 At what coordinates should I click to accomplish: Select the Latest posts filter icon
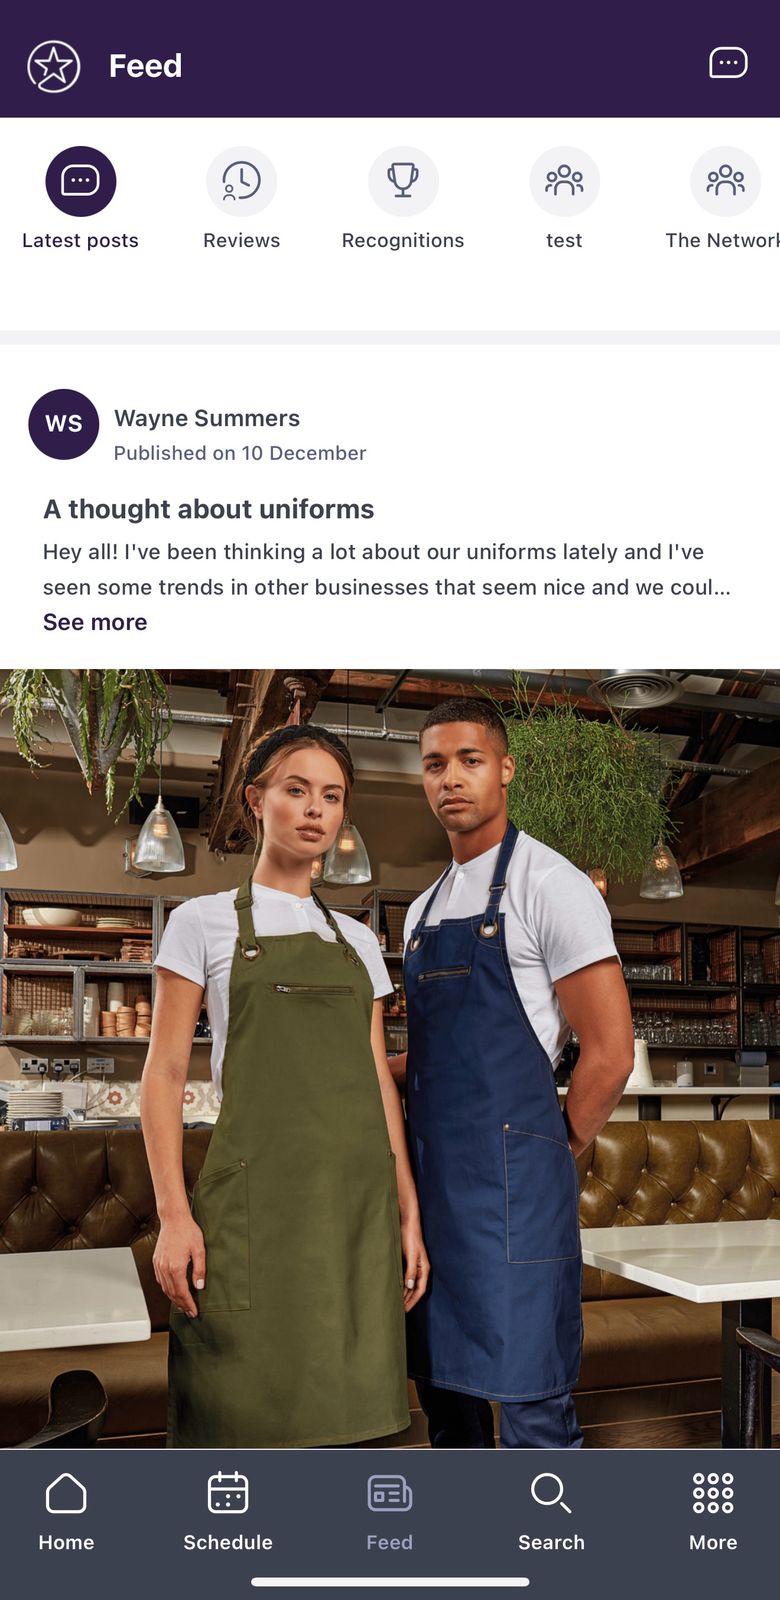point(81,181)
